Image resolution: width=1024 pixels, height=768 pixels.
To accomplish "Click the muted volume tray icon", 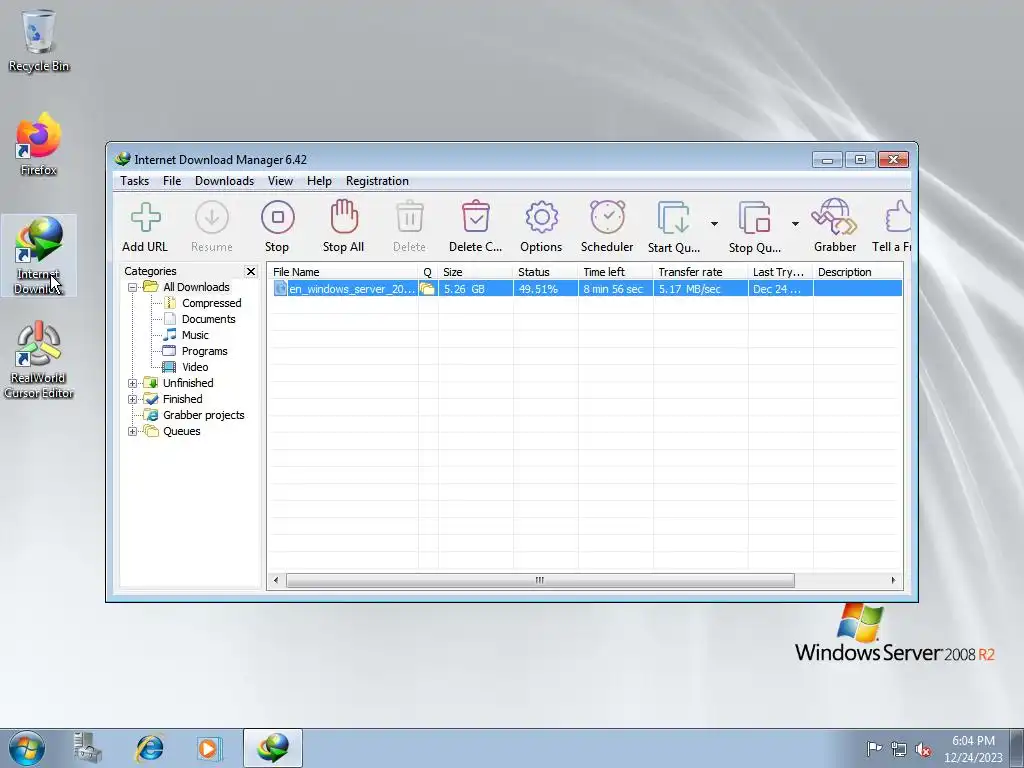I will 923,749.
